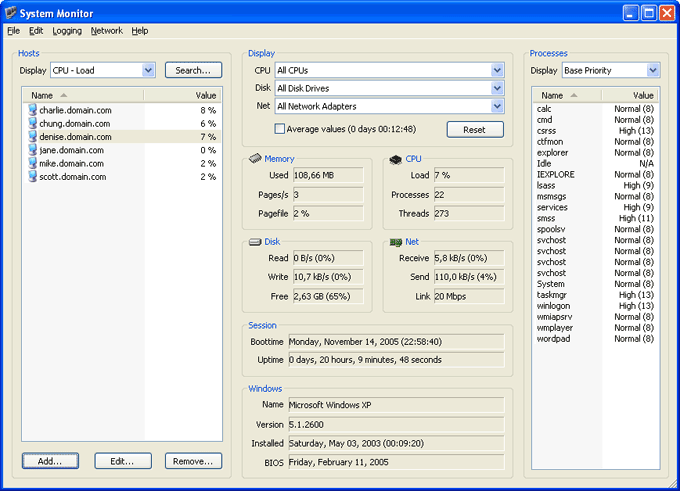Click the computer icon beside jane.domain.com
680x491 pixels.
coord(33,150)
